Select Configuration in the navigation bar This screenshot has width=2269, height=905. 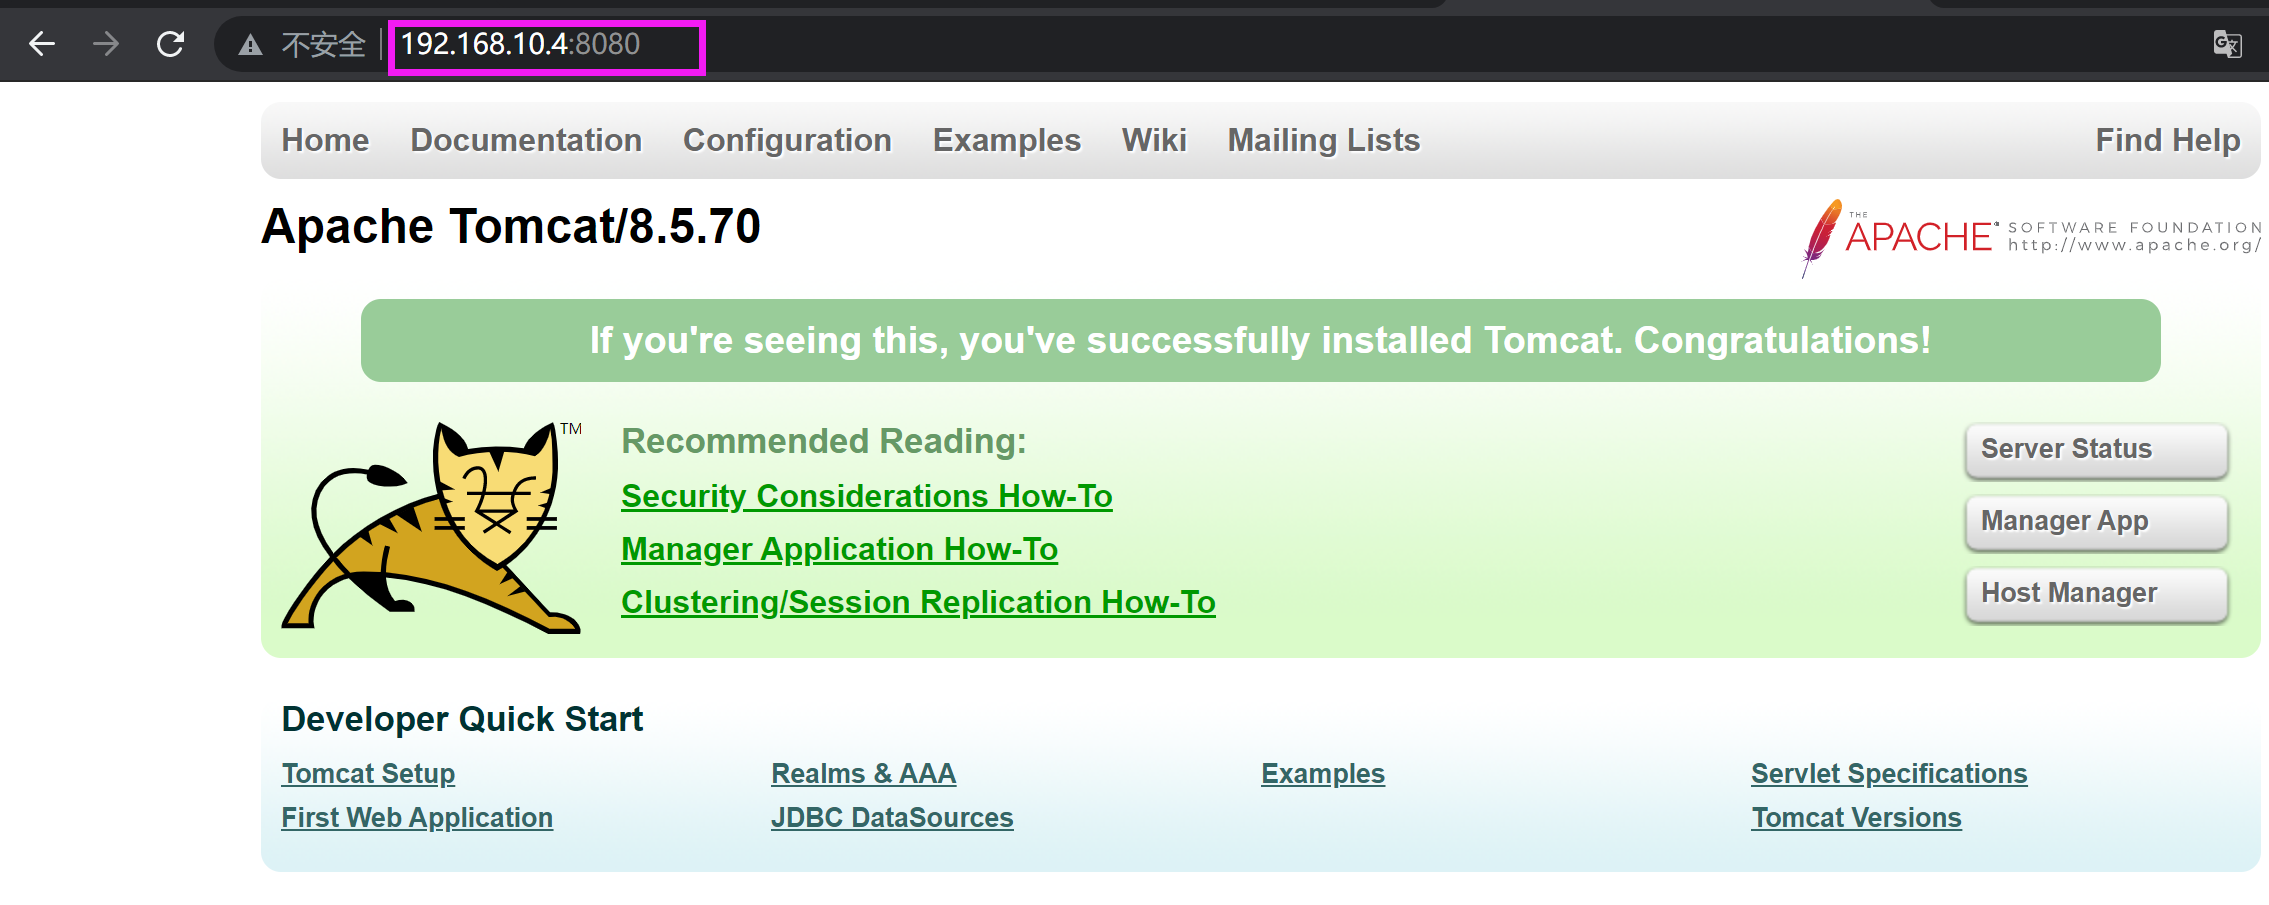(787, 140)
